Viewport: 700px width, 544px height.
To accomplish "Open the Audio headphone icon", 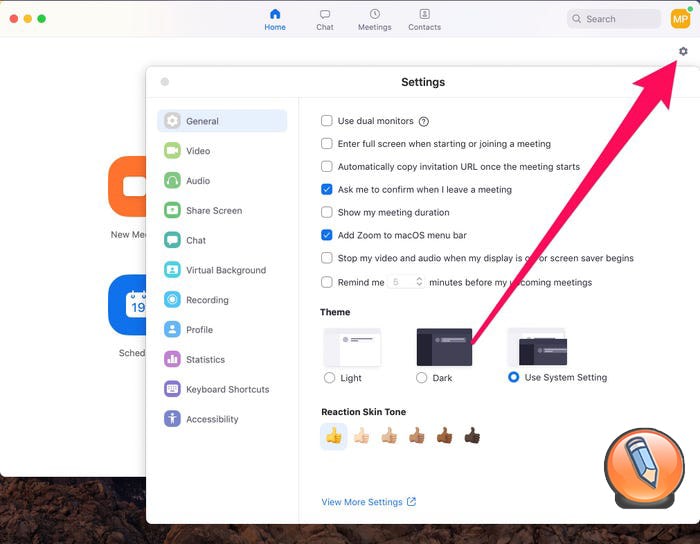I will tap(172, 180).
